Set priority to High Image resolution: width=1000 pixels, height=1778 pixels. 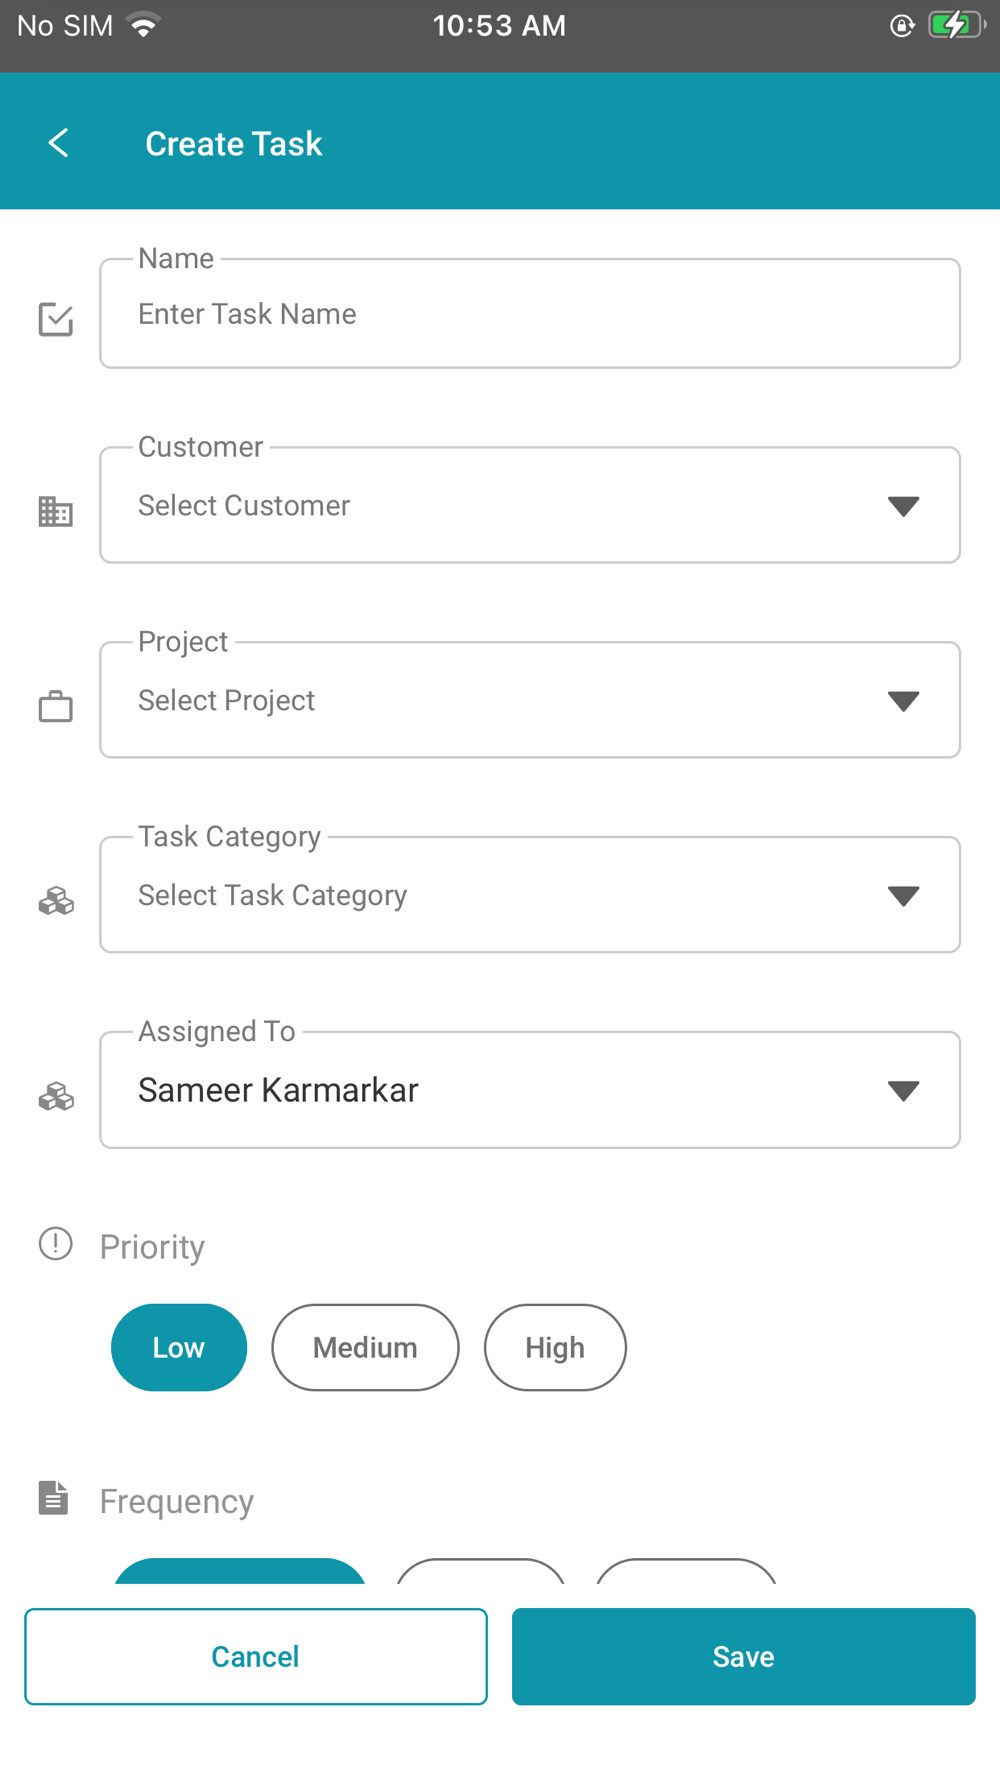pyautogui.click(x=555, y=1347)
